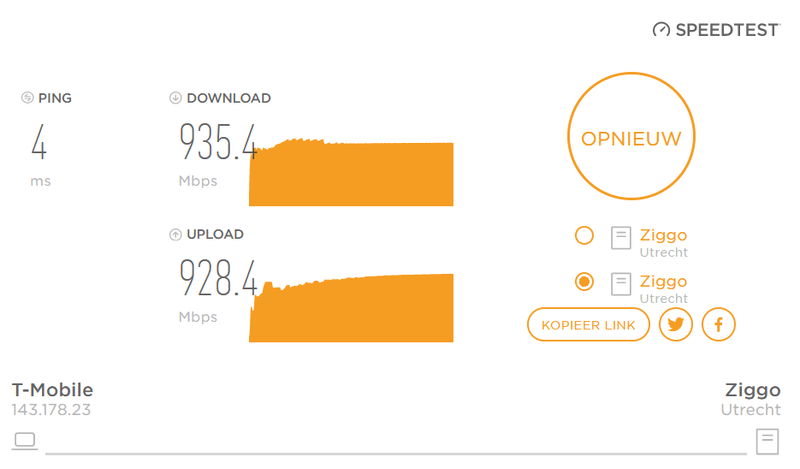Click the upload arrow icon

(x=175, y=234)
